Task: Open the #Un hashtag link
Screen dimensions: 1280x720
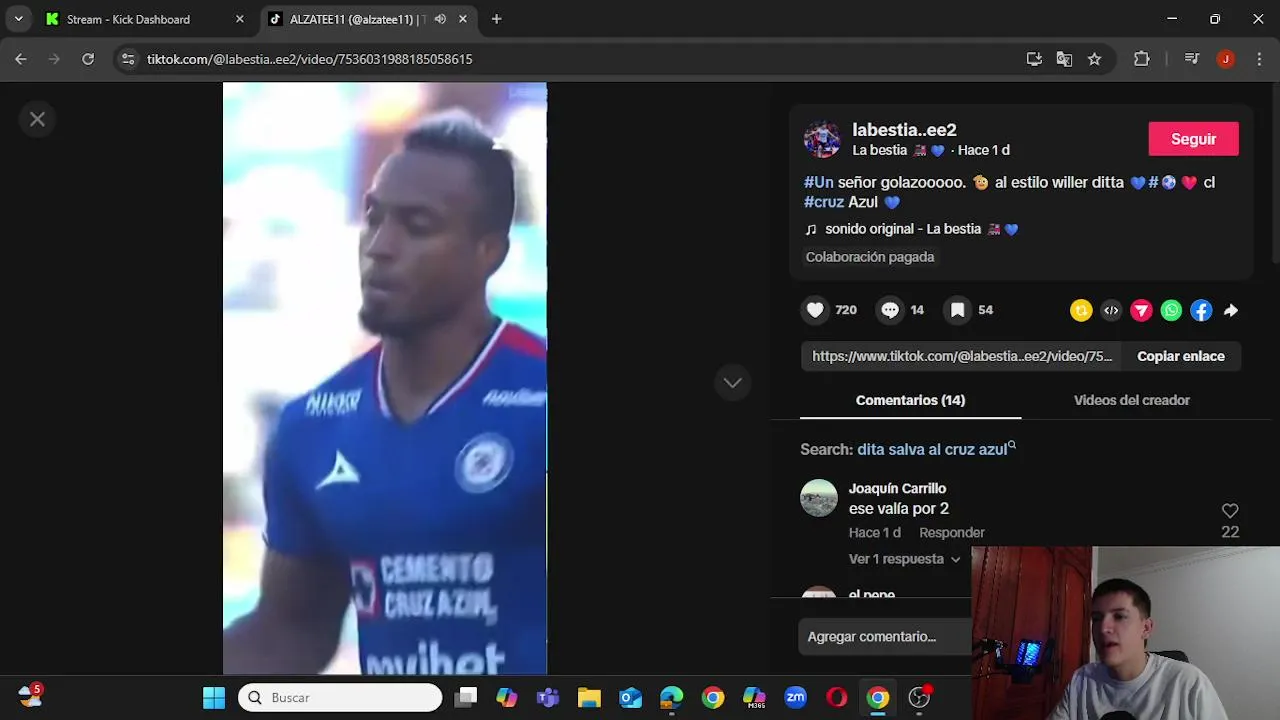Action: [x=818, y=182]
